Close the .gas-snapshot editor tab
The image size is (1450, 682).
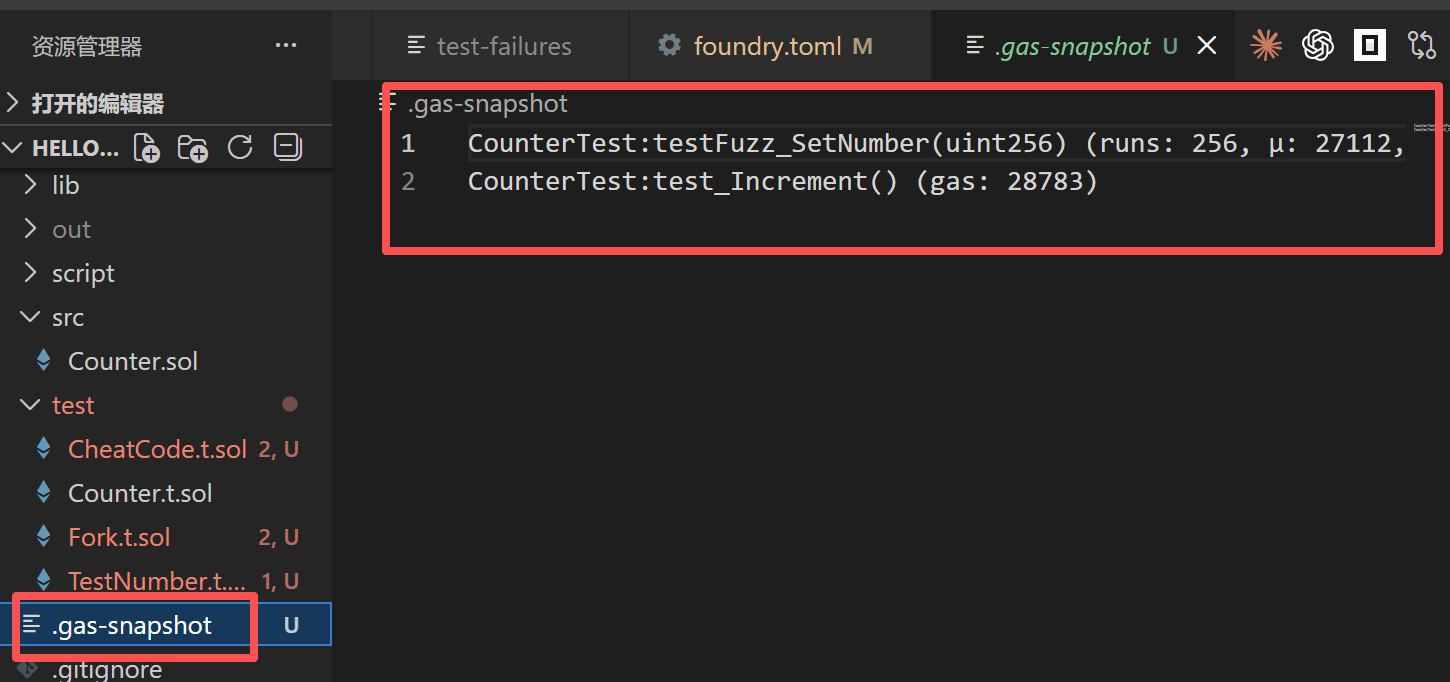[x=1207, y=46]
